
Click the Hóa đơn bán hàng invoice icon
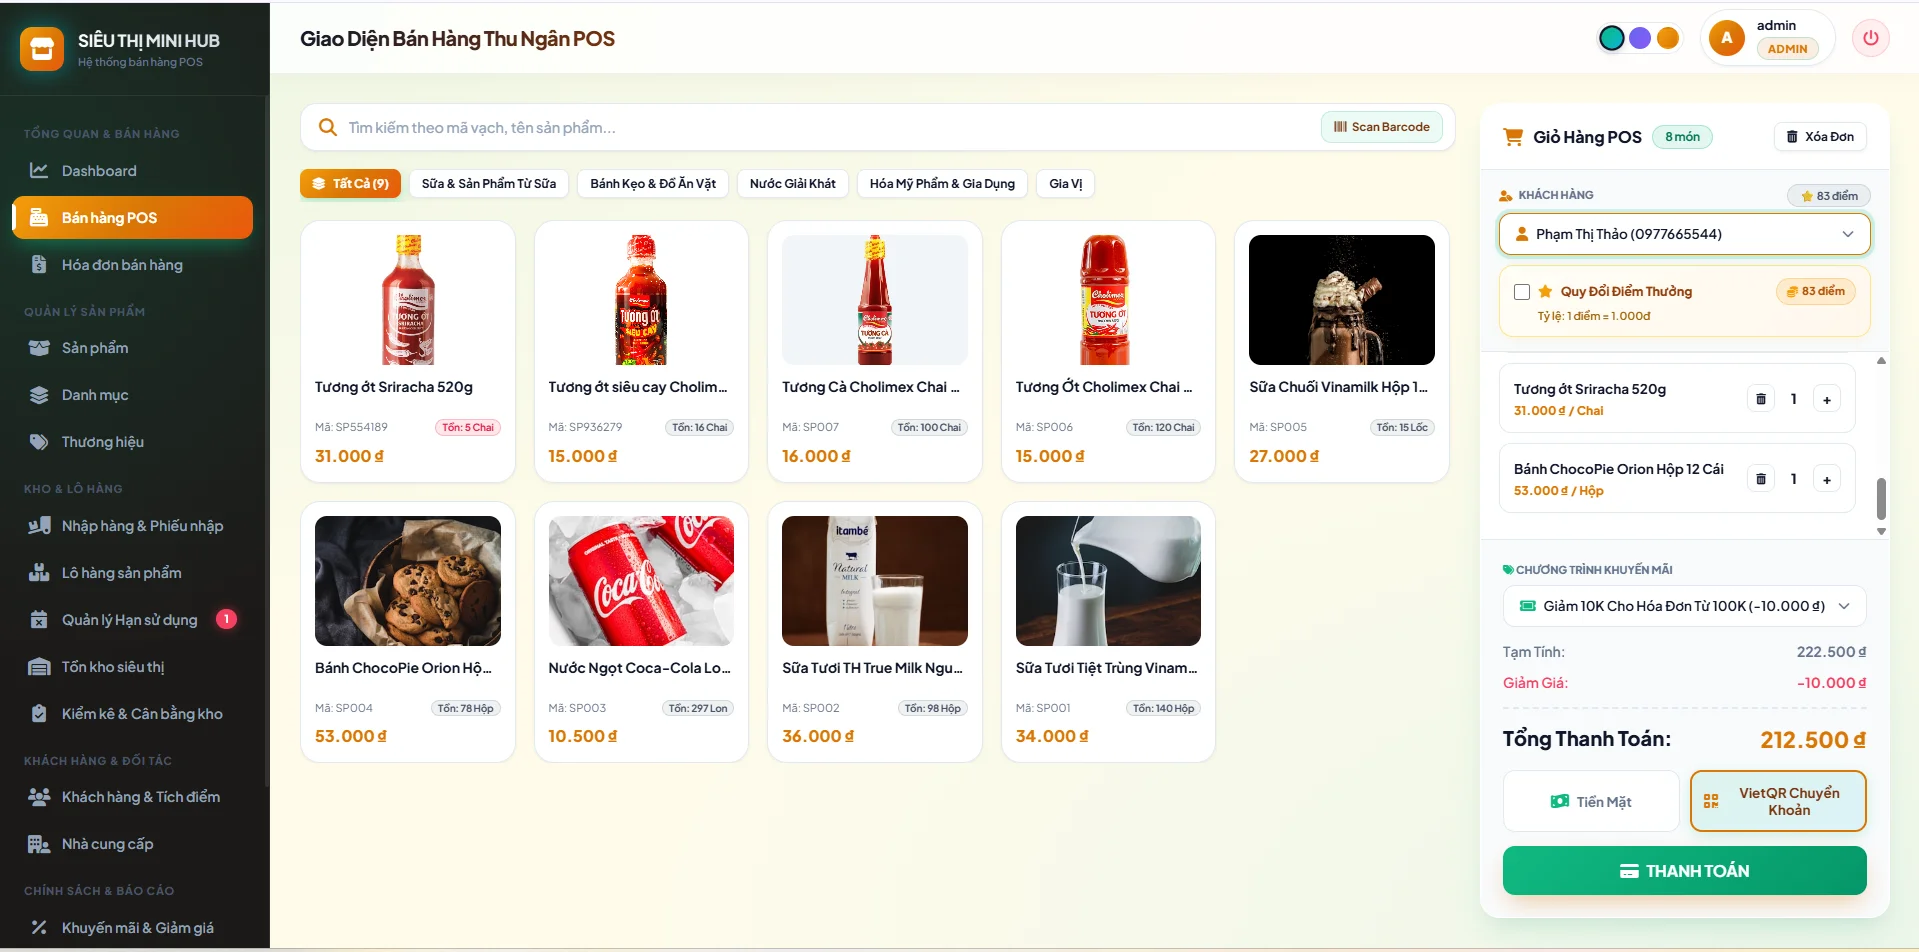tap(39, 265)
